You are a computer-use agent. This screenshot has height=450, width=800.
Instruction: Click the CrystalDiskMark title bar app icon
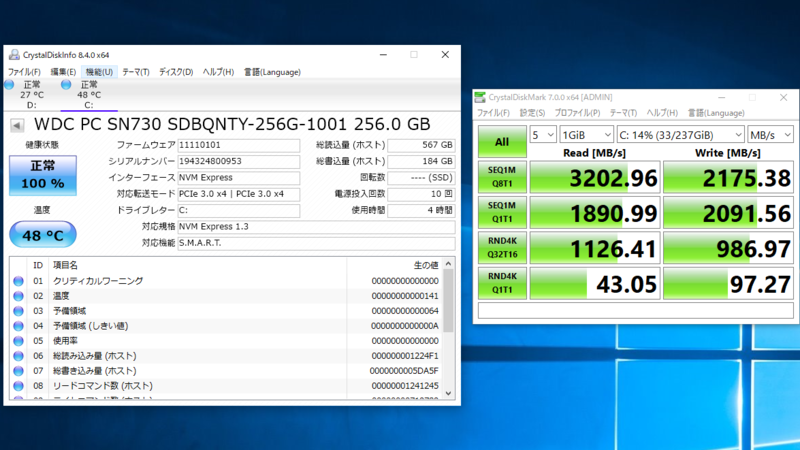[480, 97]
